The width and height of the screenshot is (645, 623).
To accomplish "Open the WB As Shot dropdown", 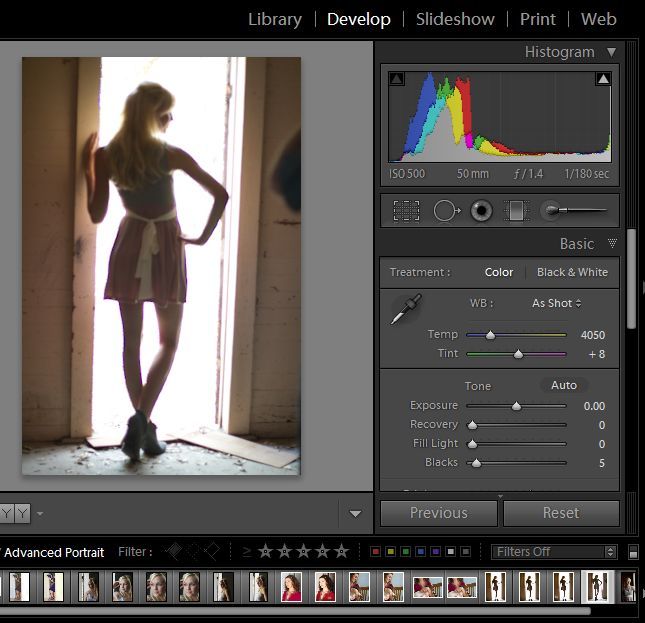I will pyautogui.click(x=557, y=303).
